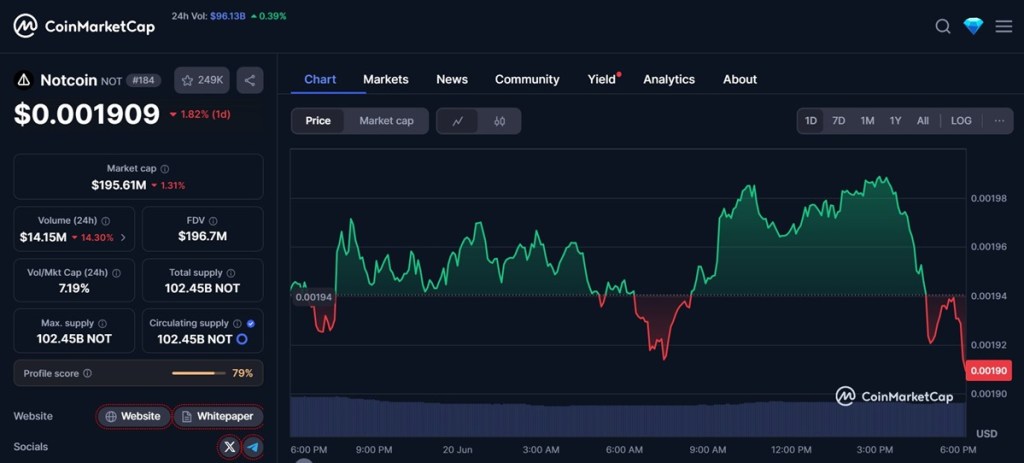Click the red 0.00190 current price label
Viewport: 1024px width, 463px height.
pos(988,370)
